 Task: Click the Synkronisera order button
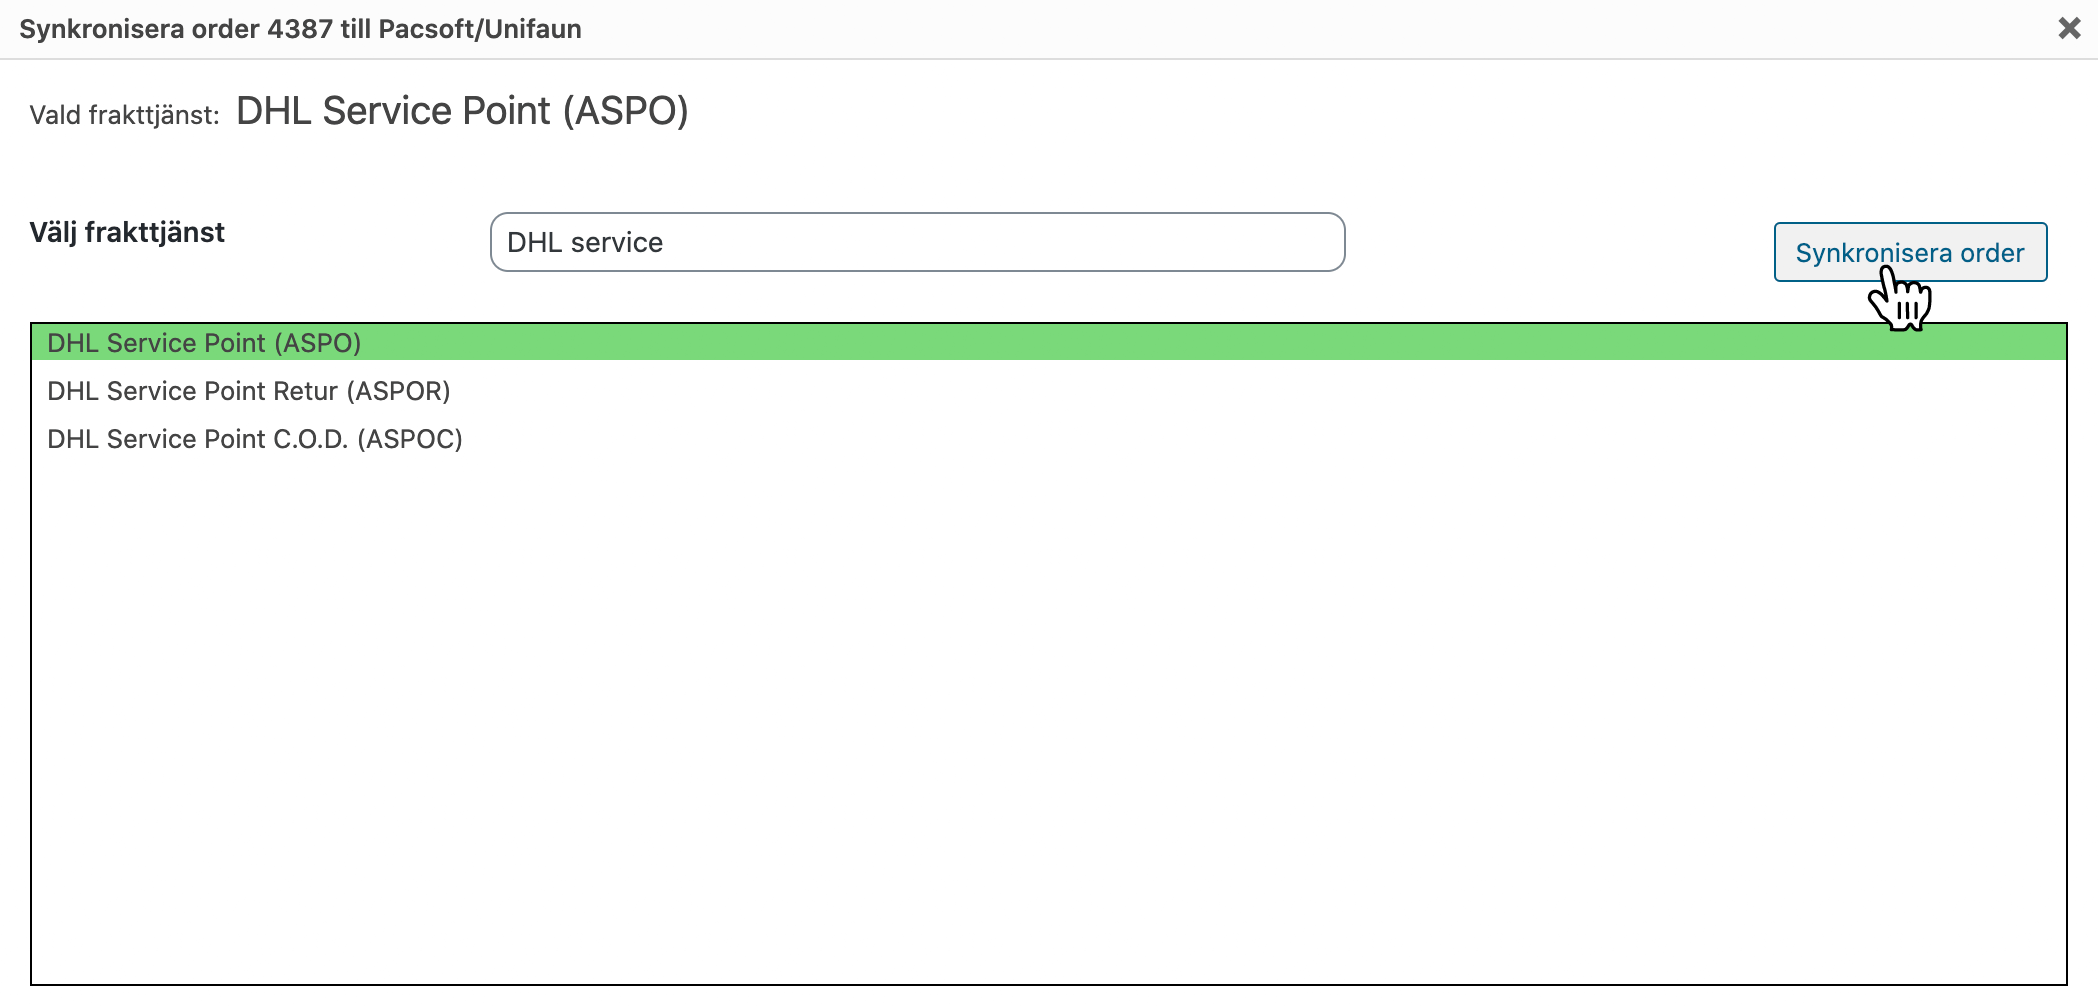click(1909, 252)
